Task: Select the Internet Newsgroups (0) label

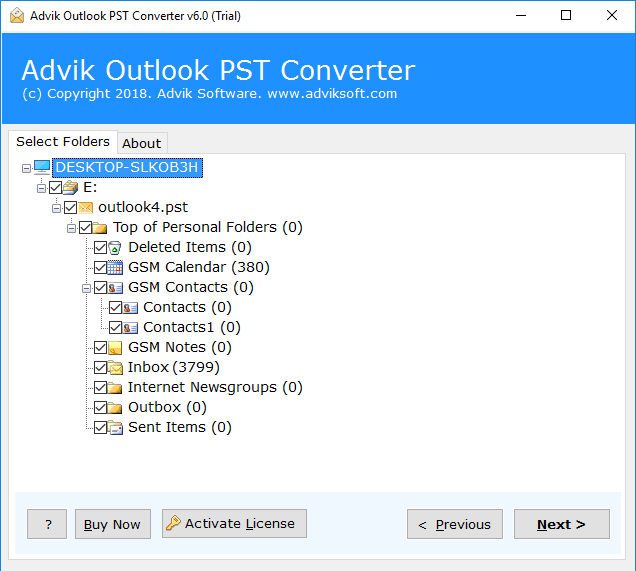Action: [x=215, y=387]
